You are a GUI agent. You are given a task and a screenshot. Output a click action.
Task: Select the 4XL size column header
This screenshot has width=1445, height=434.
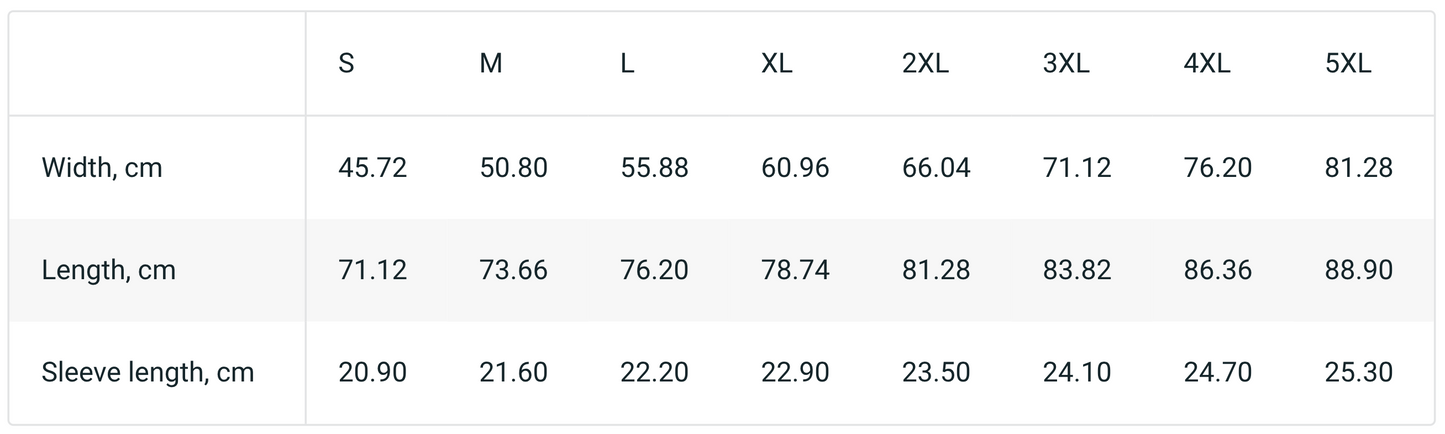point(1207,65)
